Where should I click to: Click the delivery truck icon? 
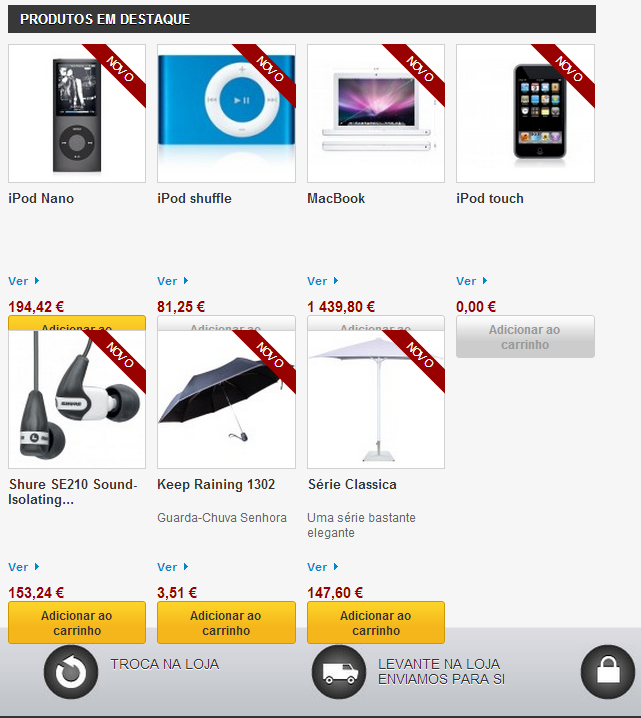click(x=339, y=672)
